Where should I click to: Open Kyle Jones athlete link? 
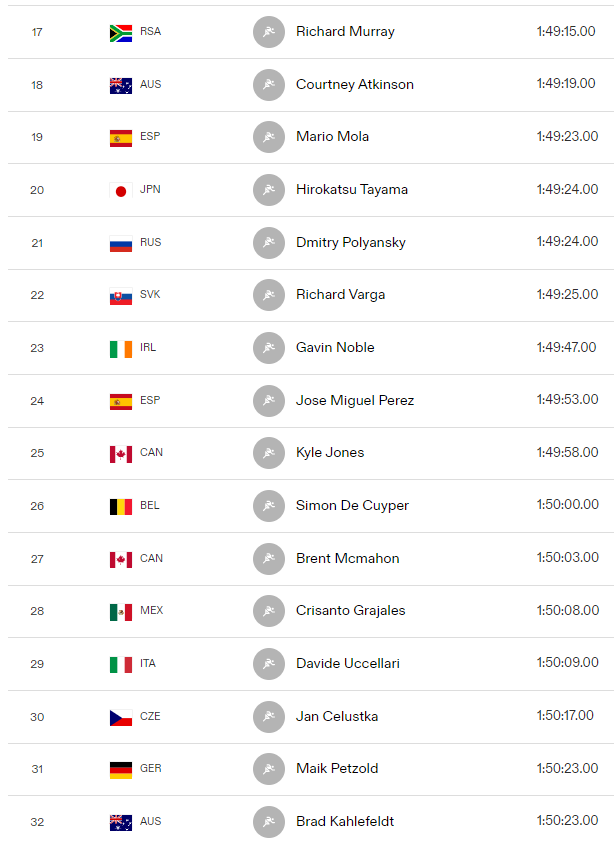(x=330, y=453)
